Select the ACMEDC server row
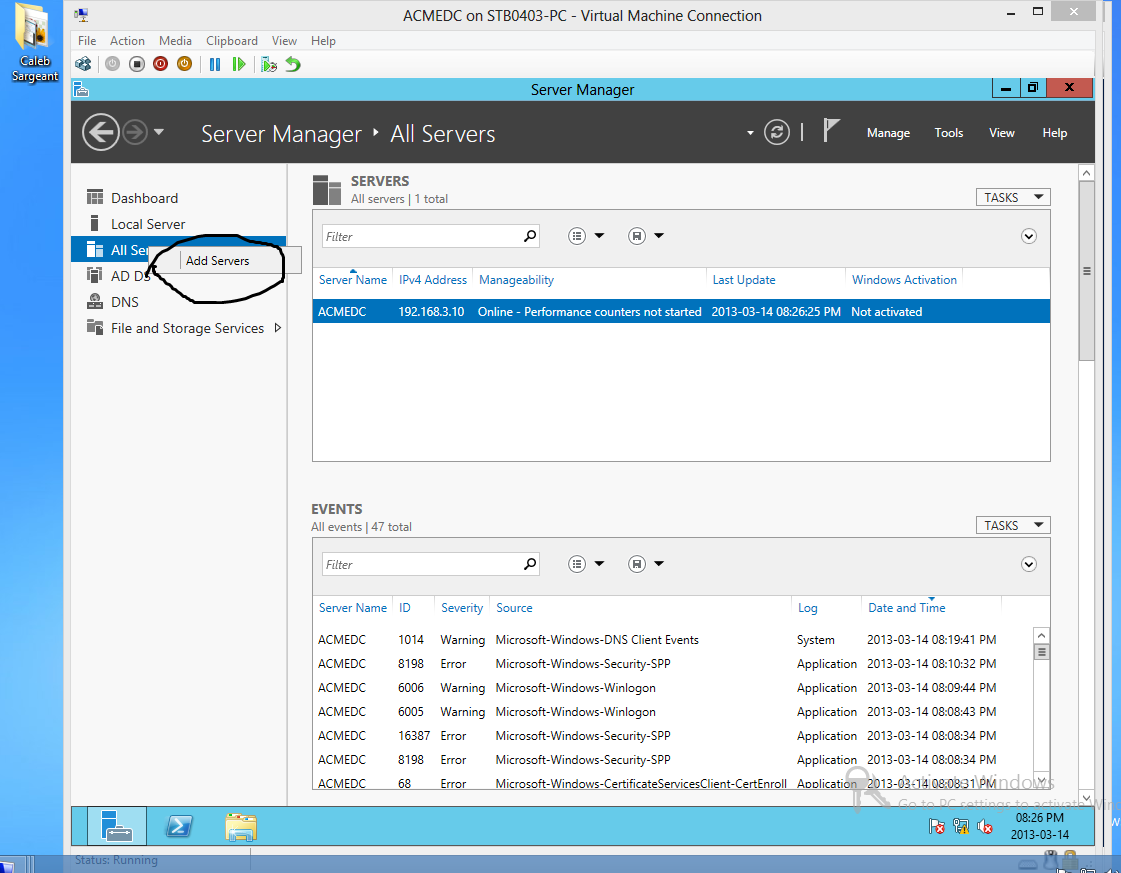 pyautogui.click(x=681, y=312)
